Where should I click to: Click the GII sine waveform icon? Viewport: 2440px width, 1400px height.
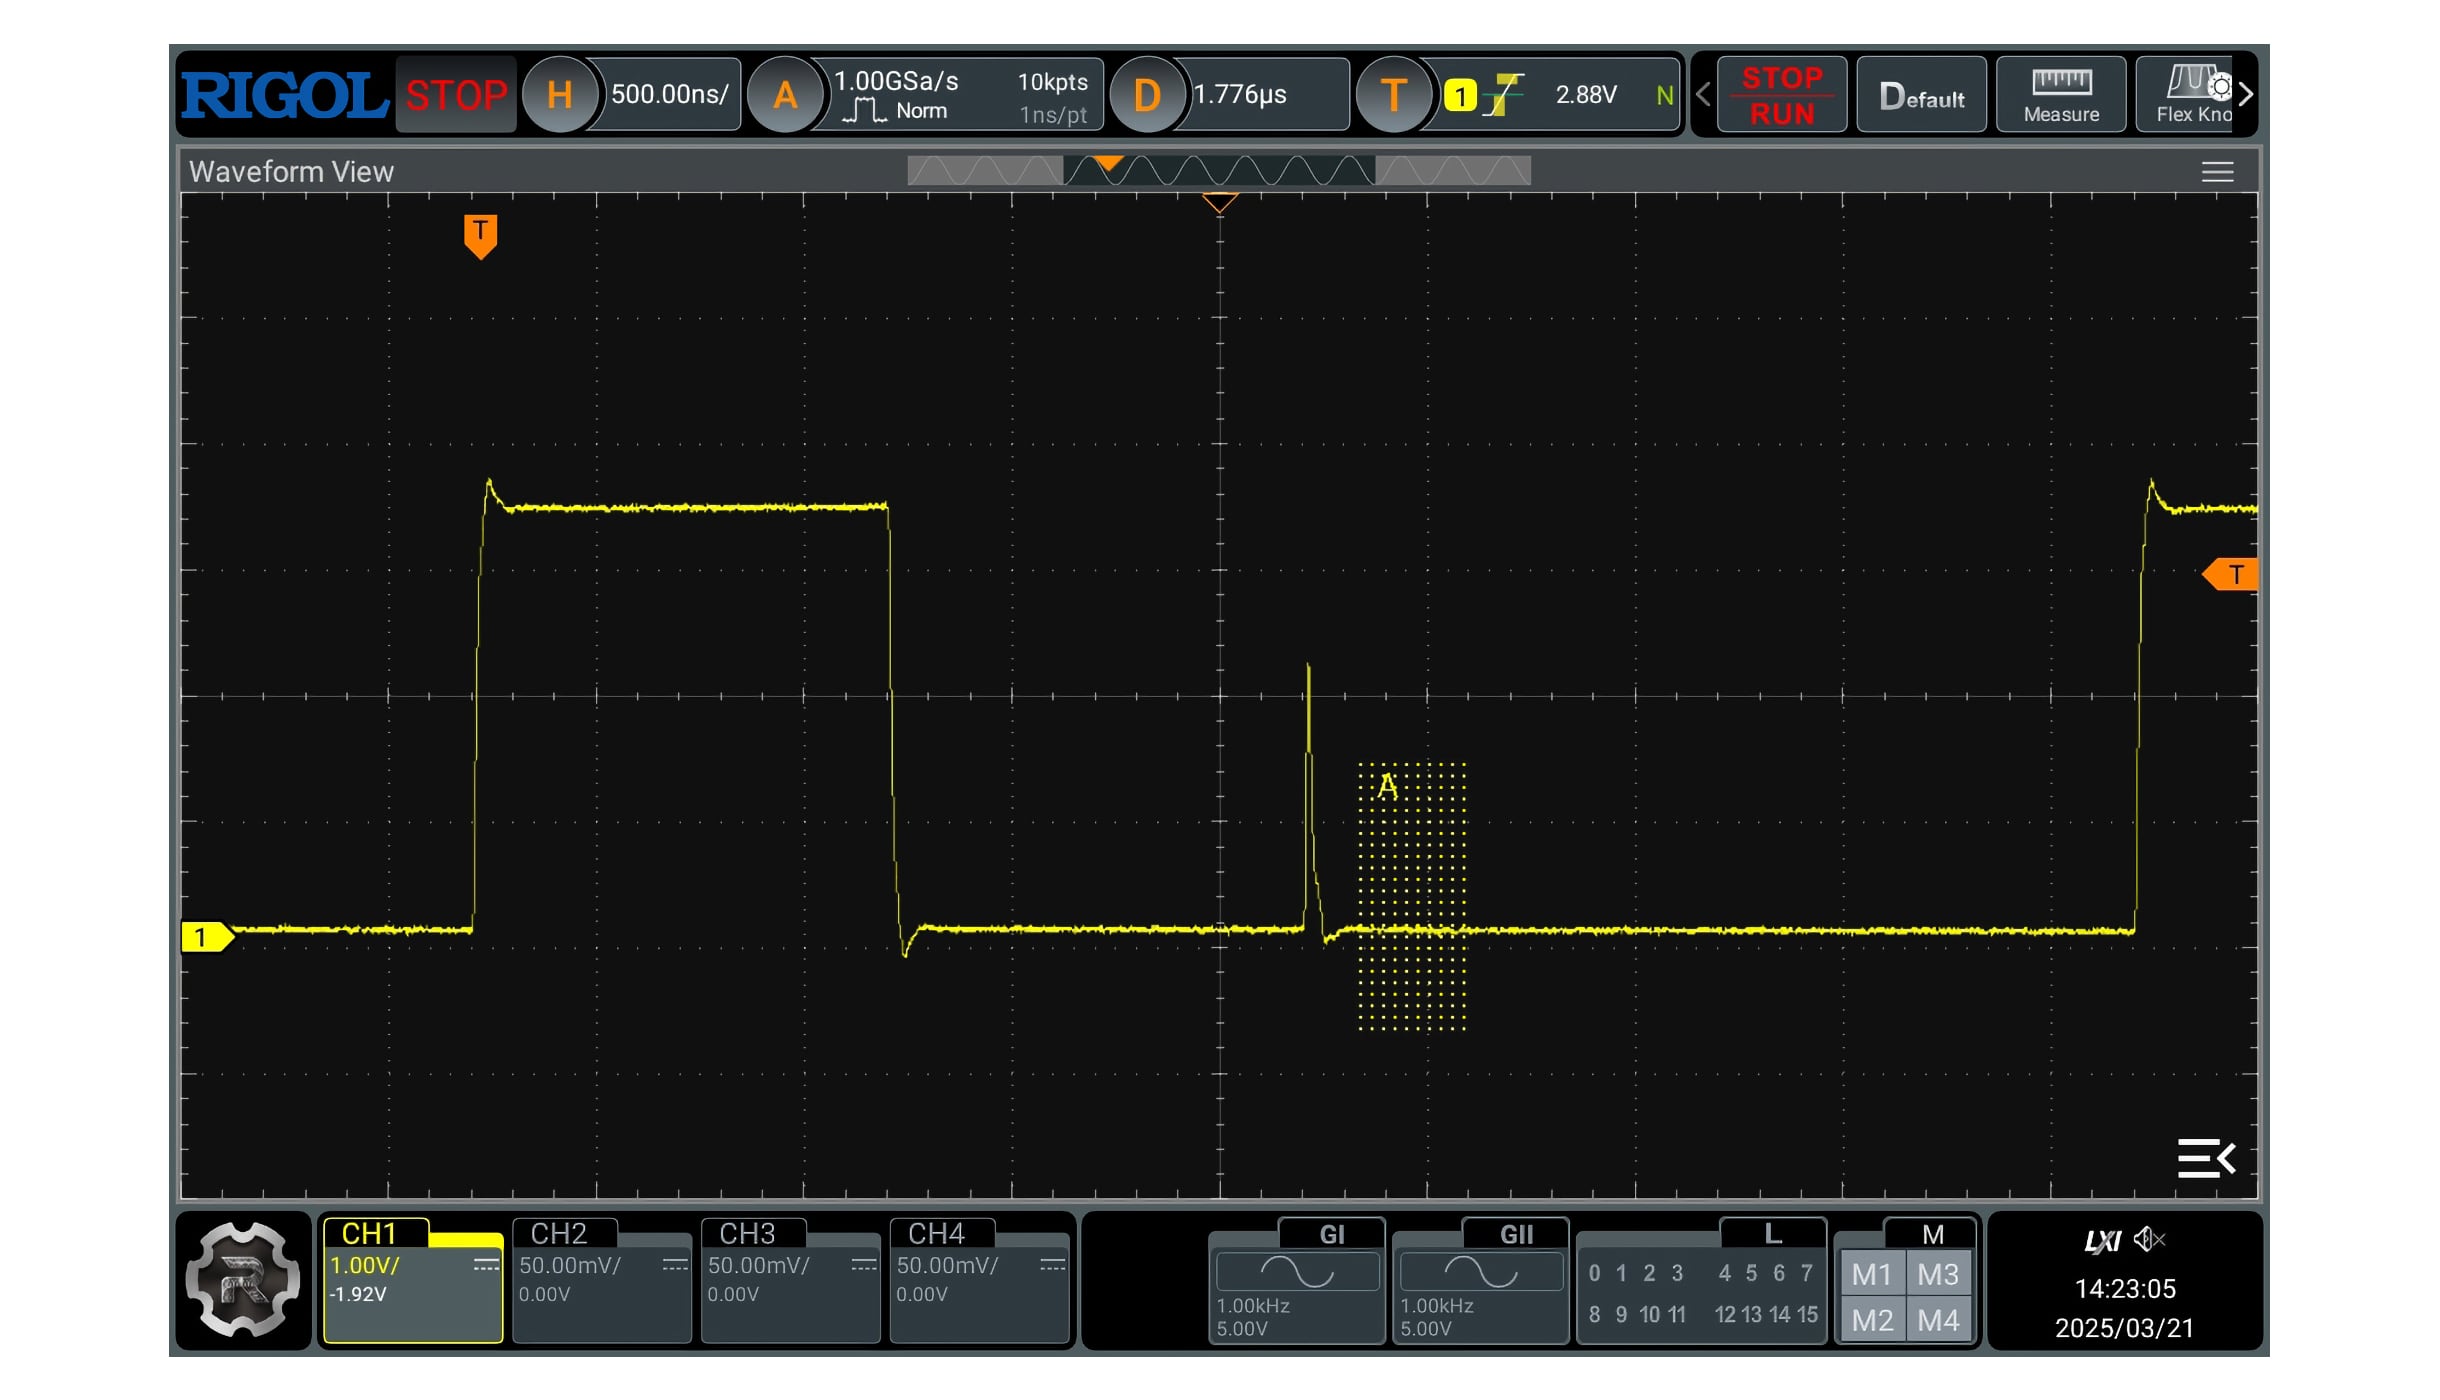[1481, 1272]
